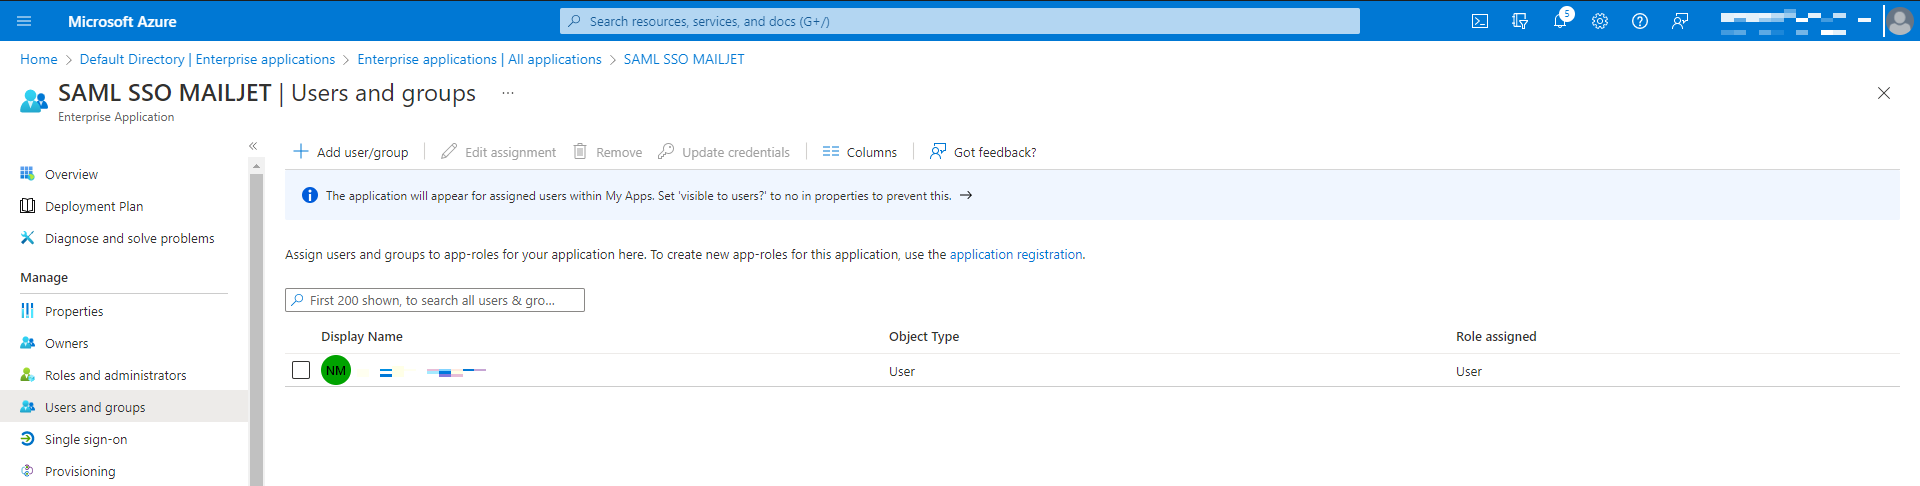Click the Add user/group plus icon
This screenshot has height=486, width=1920.
tap(300, 151)
